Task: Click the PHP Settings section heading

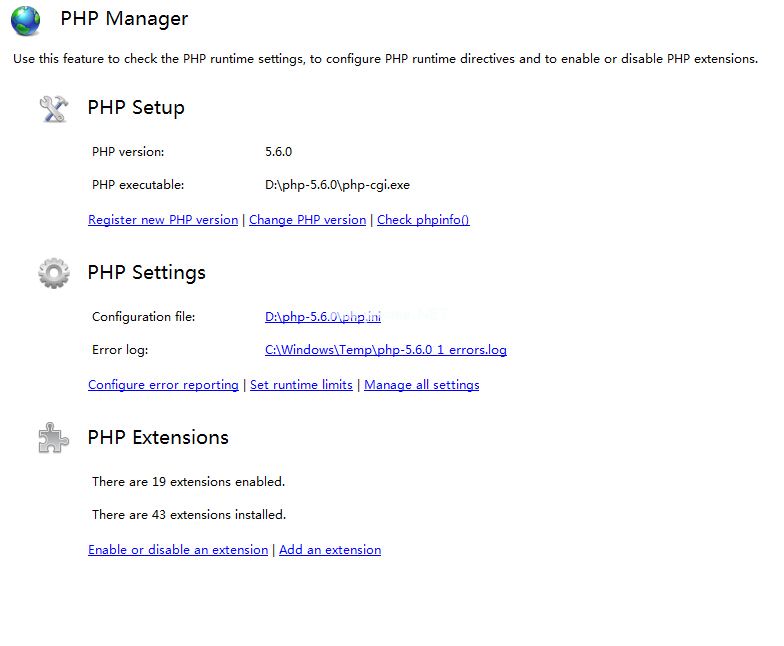Action: pos(146,272)
